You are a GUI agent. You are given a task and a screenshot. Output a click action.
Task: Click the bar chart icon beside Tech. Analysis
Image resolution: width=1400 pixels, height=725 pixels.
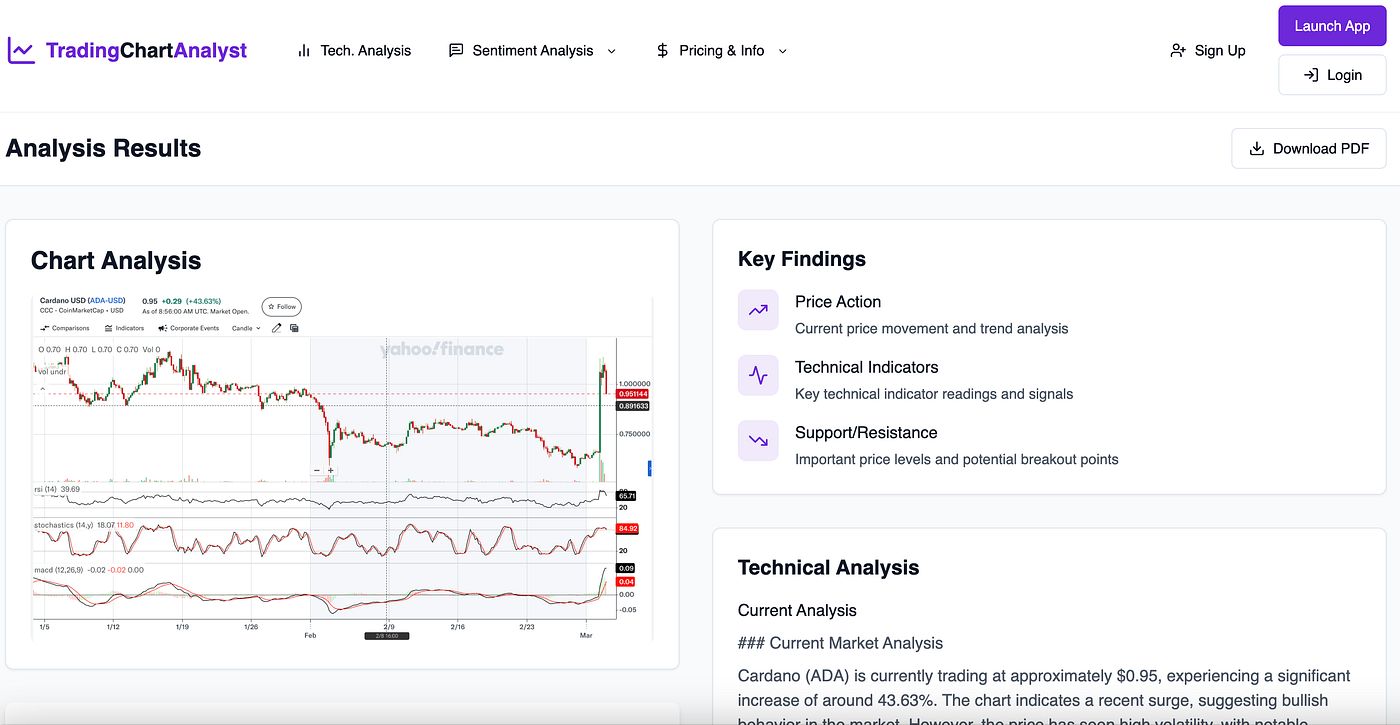click(x=304, y=50)
